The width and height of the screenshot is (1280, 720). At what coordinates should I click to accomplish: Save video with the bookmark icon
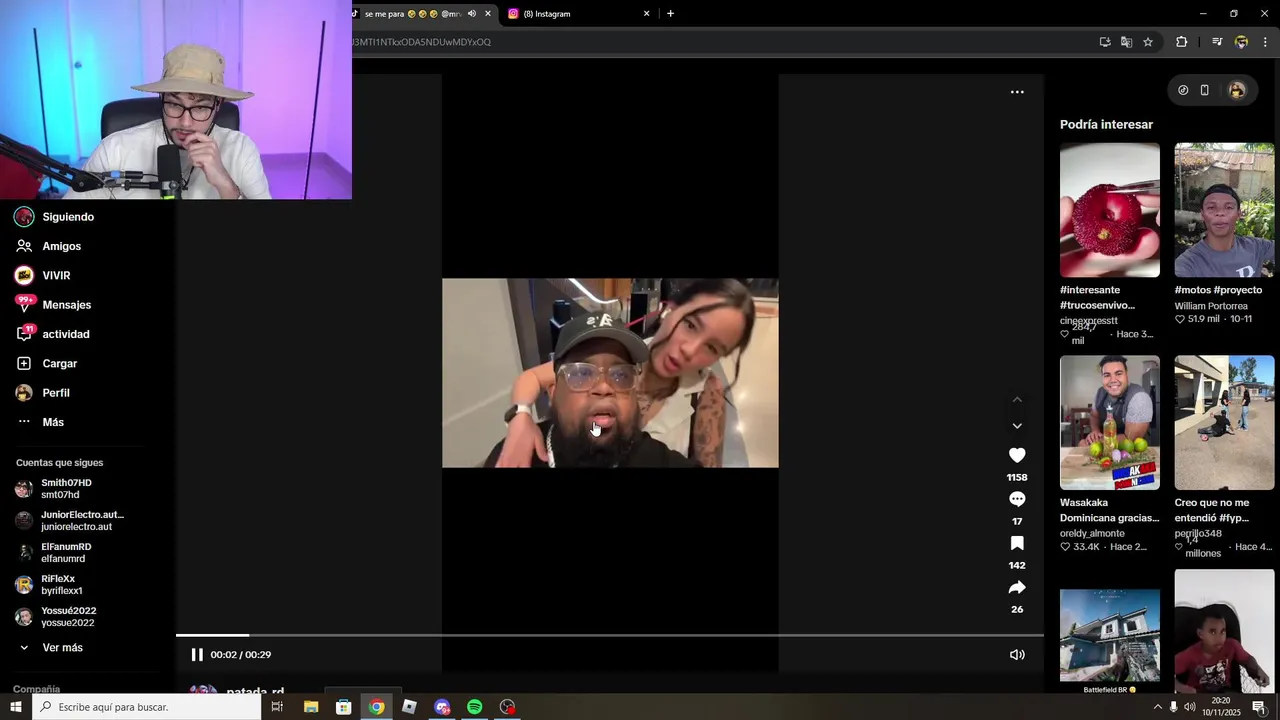coord(1017,543)
